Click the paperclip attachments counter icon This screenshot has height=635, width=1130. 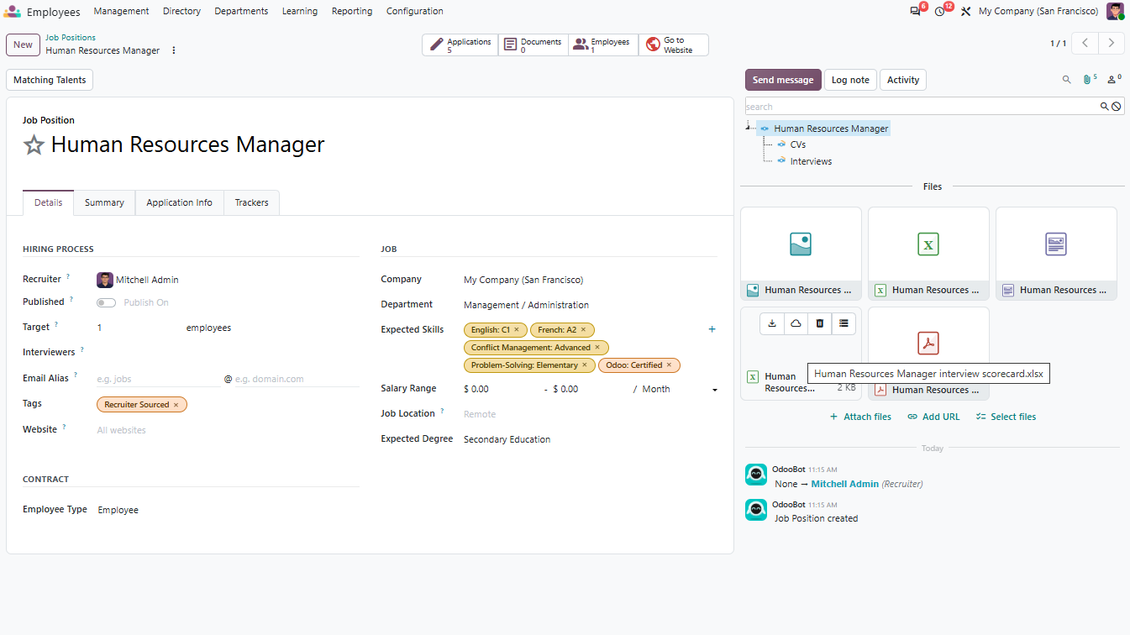tap(1090, 79)
